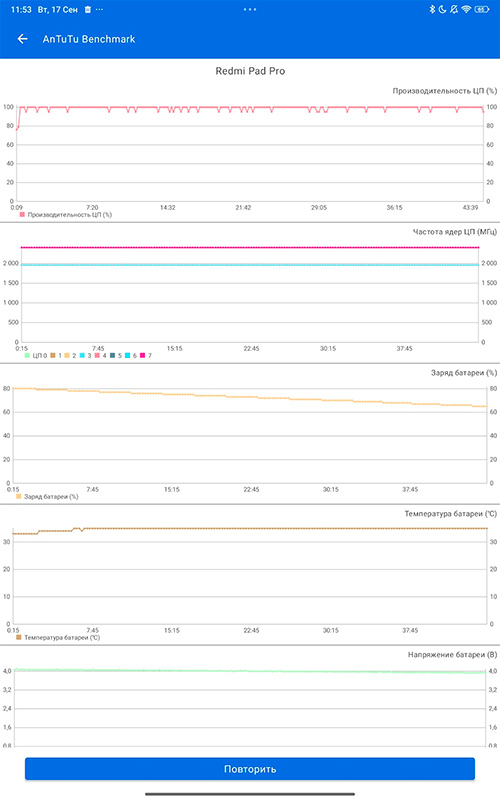The image size is (500, 800).
Task: Toggle Температура батареи legend entry
Action: (58, 637)
